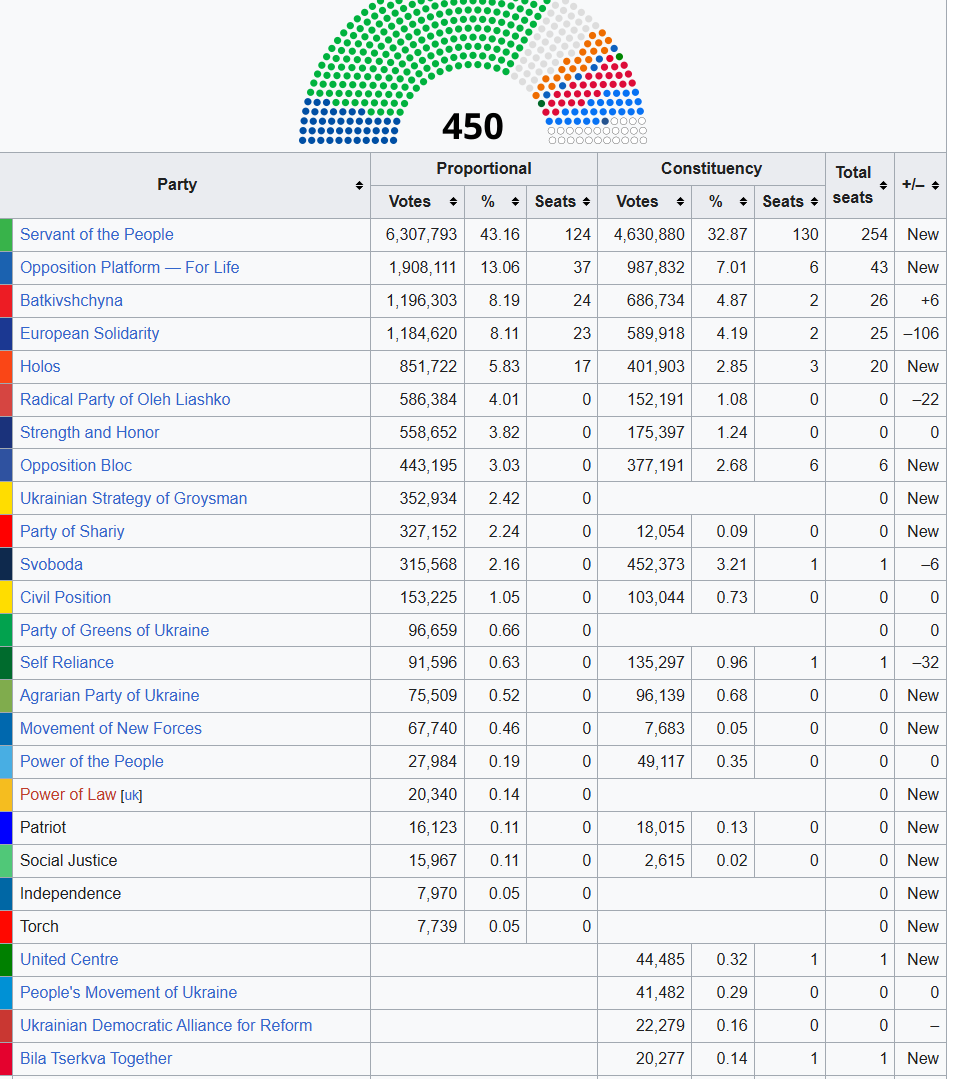Open Ukrainian Strategy of Groysman link
This screenshot has height=1079, width=954.
click(134, 499)
